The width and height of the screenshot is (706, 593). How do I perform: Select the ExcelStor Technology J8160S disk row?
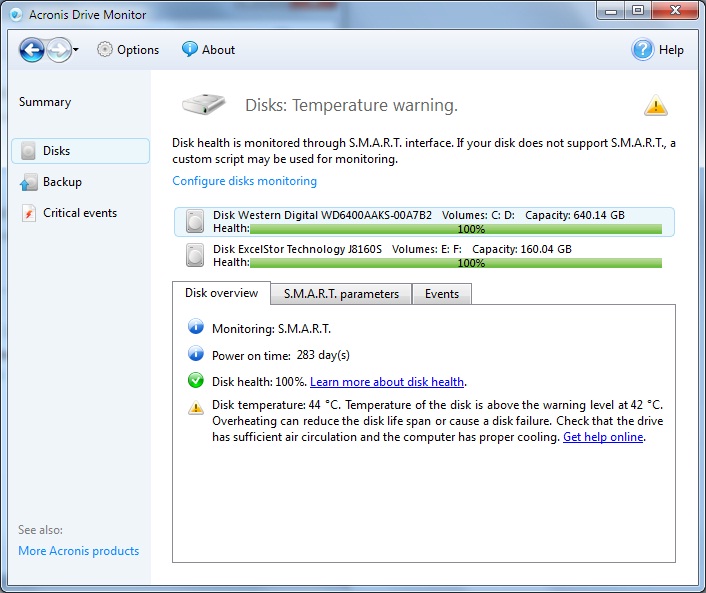click(424, 256)
